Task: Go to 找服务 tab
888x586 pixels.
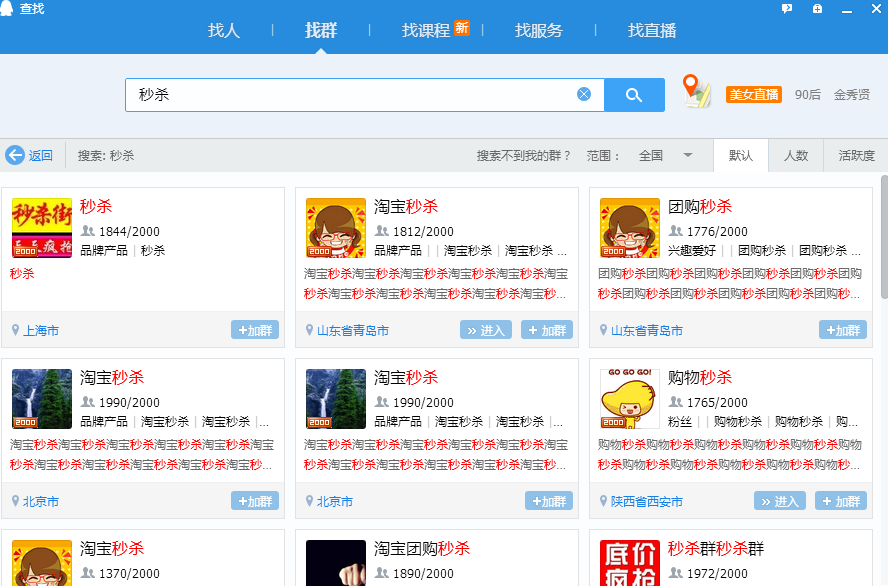Action: click(539, 30)
